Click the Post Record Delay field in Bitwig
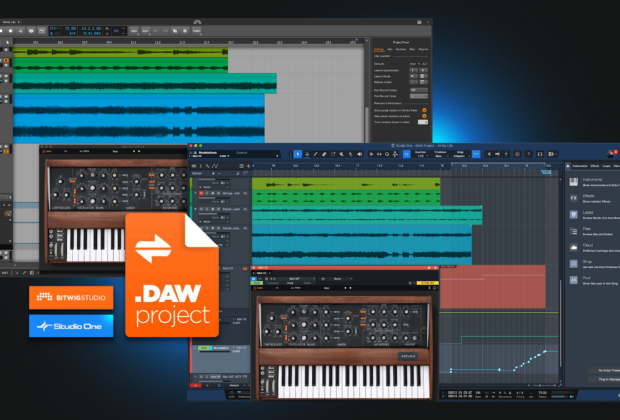Screen dimensions: 620x420 pos(419,96)
